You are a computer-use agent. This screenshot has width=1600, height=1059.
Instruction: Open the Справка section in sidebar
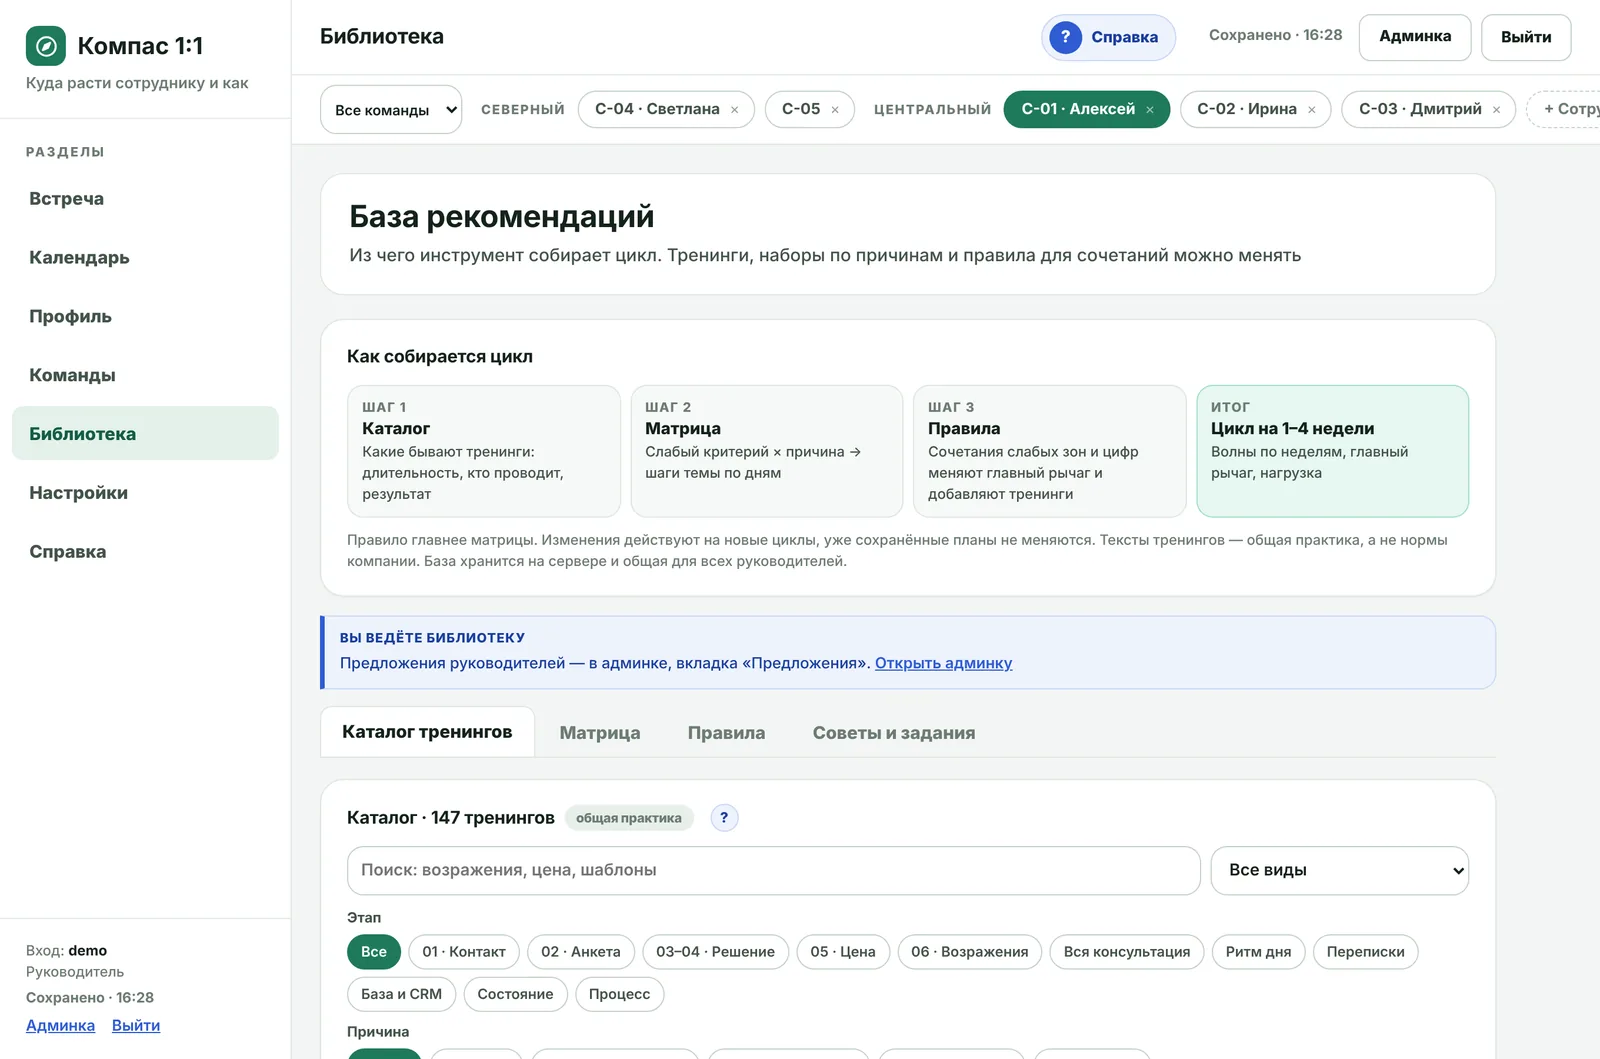click(145, 551)
